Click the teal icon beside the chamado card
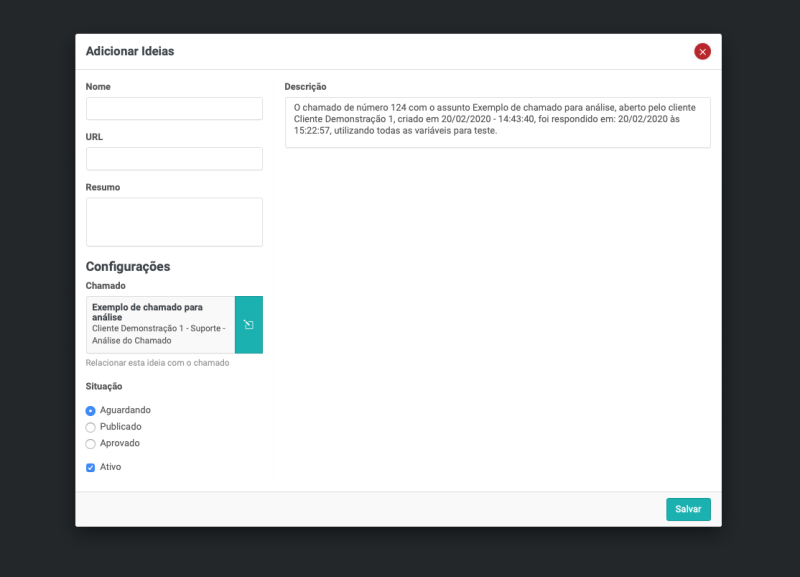 tap(249, 325)
